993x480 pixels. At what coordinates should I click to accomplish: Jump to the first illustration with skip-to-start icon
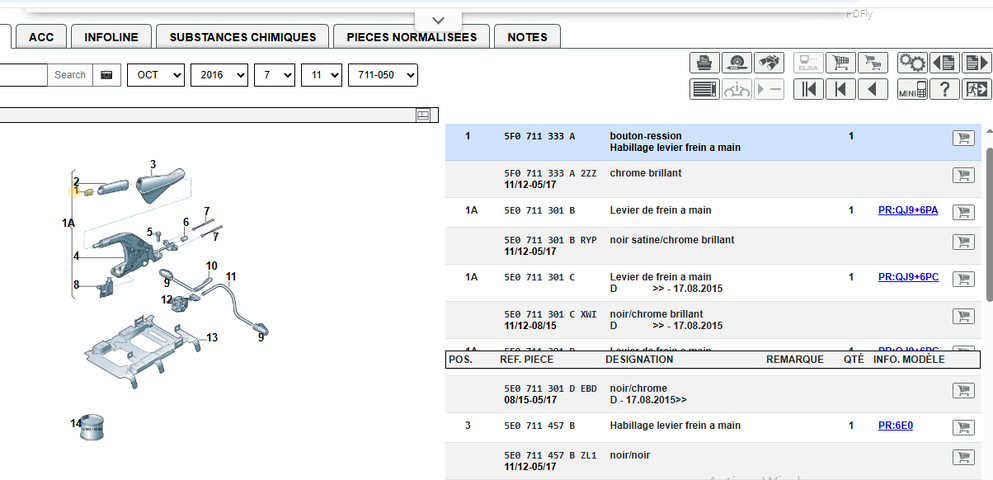(x=809, y=89)
